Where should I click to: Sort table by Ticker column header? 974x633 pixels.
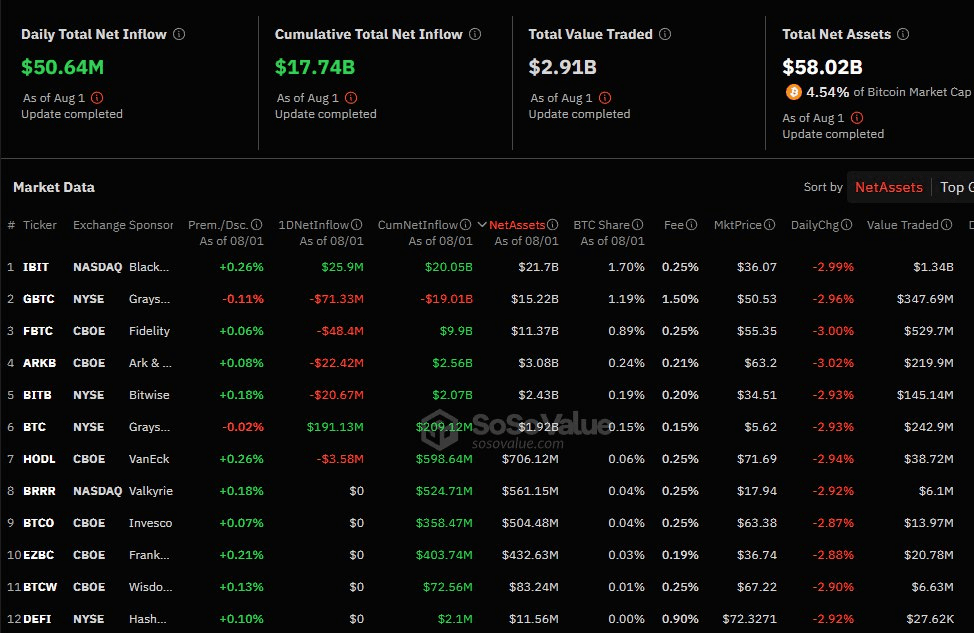(40, 225)
